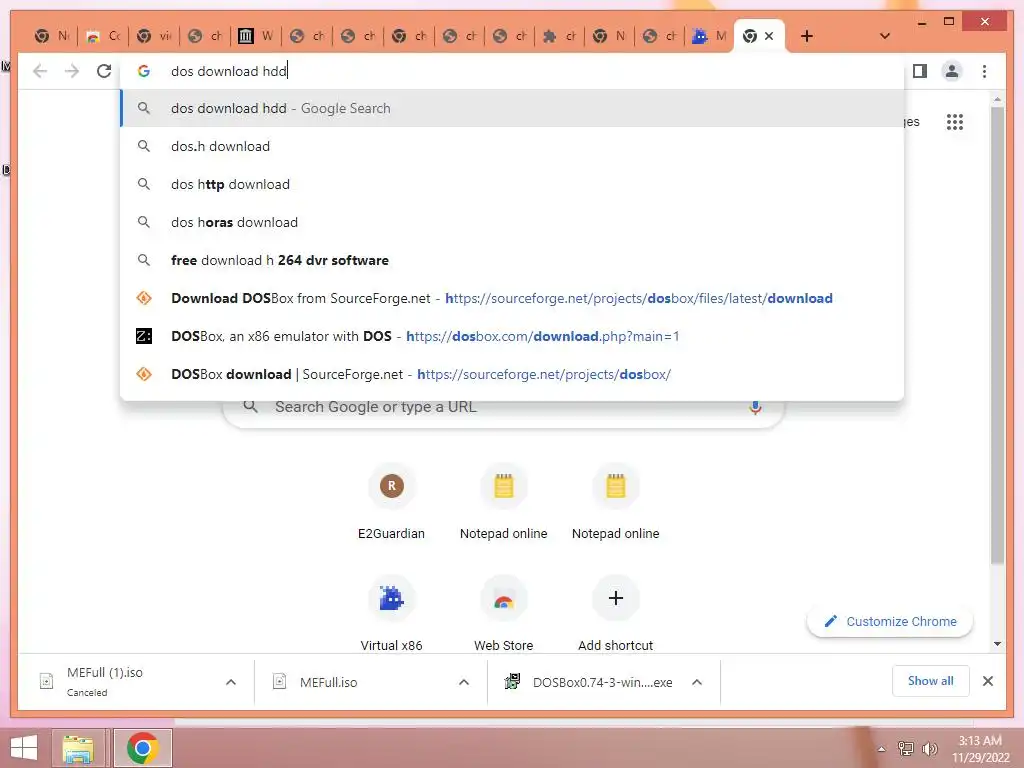
Task: Click the taskbar clock showing 3:13 AM
Action: [x=980, y=749]
